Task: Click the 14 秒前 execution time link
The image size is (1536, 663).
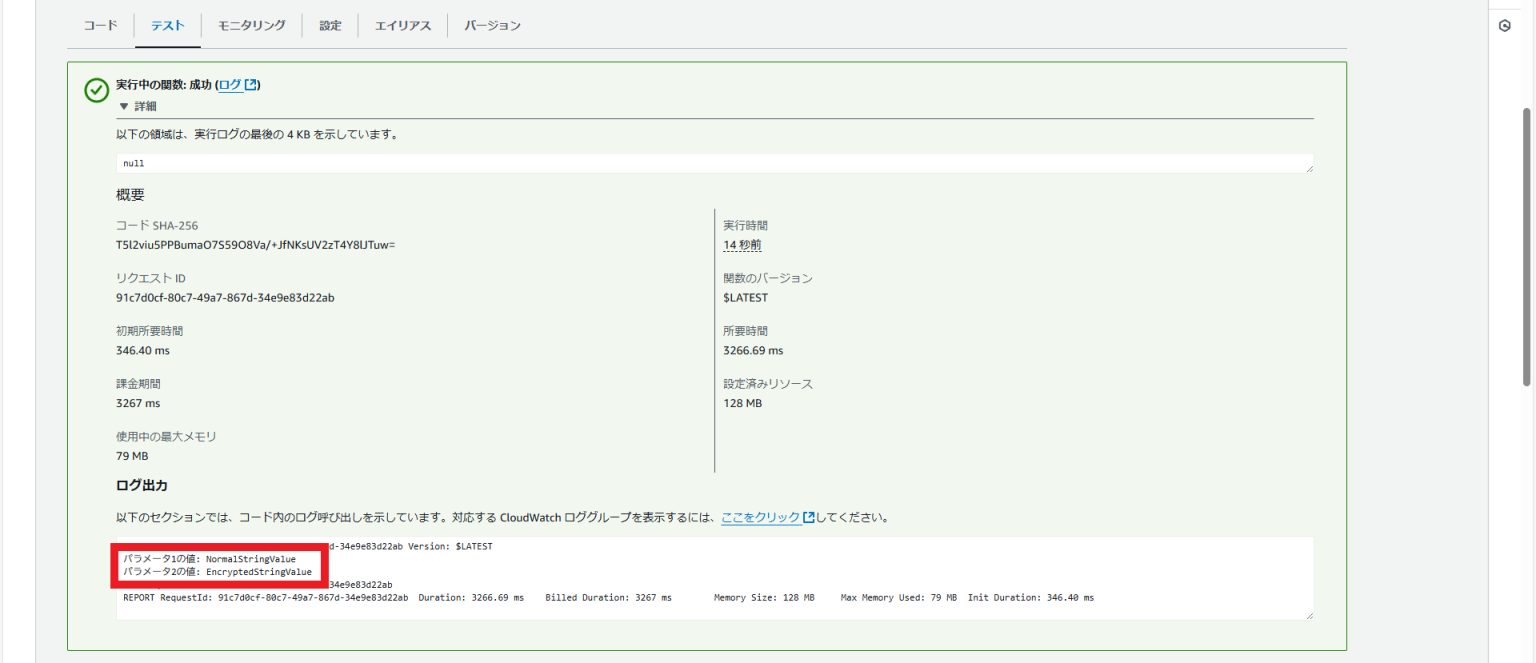Action: pos(741,244)
